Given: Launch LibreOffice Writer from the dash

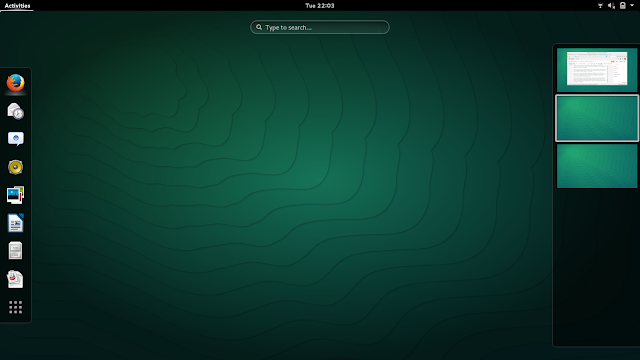Looking at the screenshot, I should pos(16,223).
